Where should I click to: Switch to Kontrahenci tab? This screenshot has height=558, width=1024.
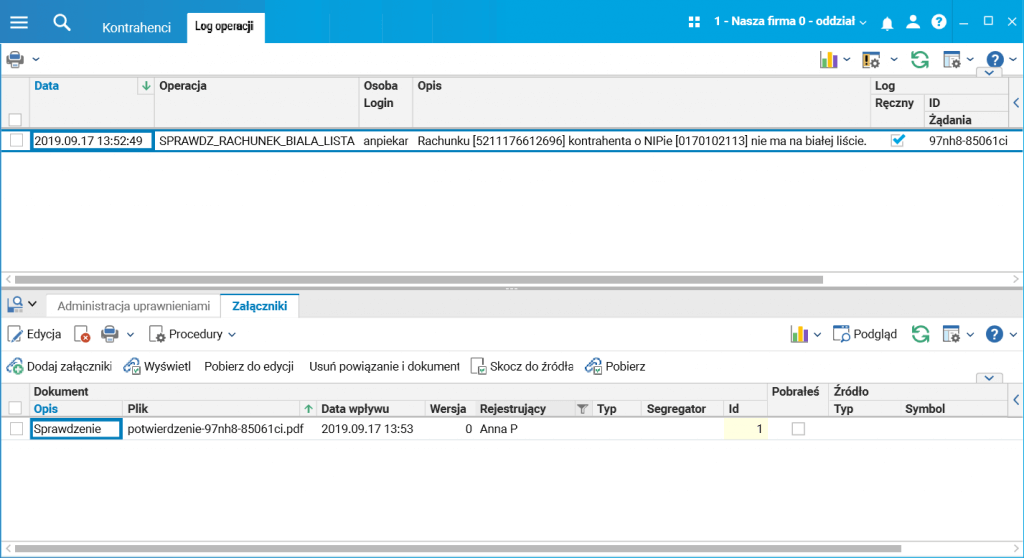click(136, 27)
